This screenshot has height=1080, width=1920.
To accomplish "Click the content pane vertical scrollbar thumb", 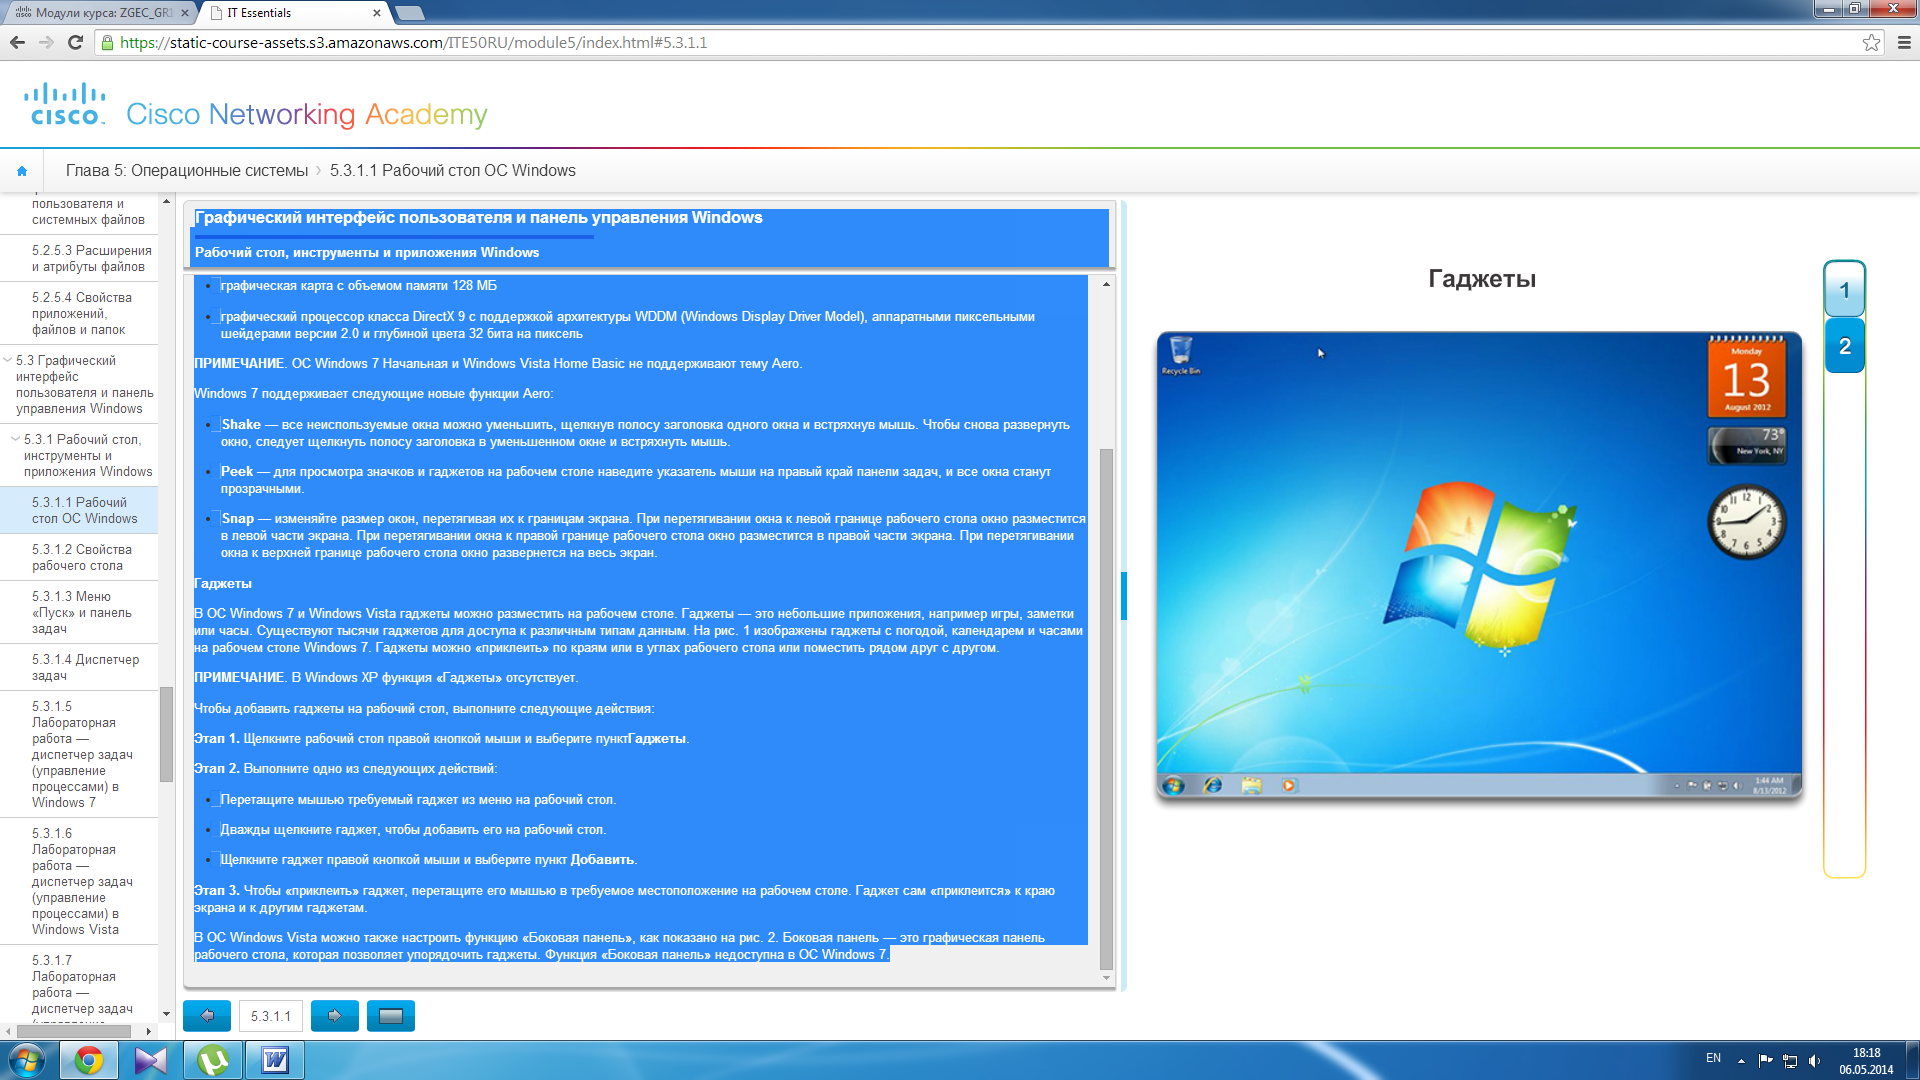I will [1106, 709].
